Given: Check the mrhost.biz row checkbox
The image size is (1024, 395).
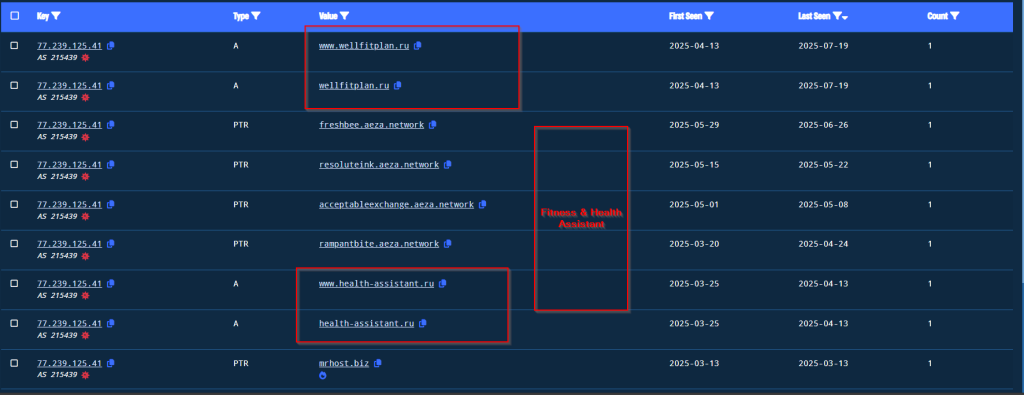Looking at the screenshot, I should pyautogui.click(x=14, y=363).
